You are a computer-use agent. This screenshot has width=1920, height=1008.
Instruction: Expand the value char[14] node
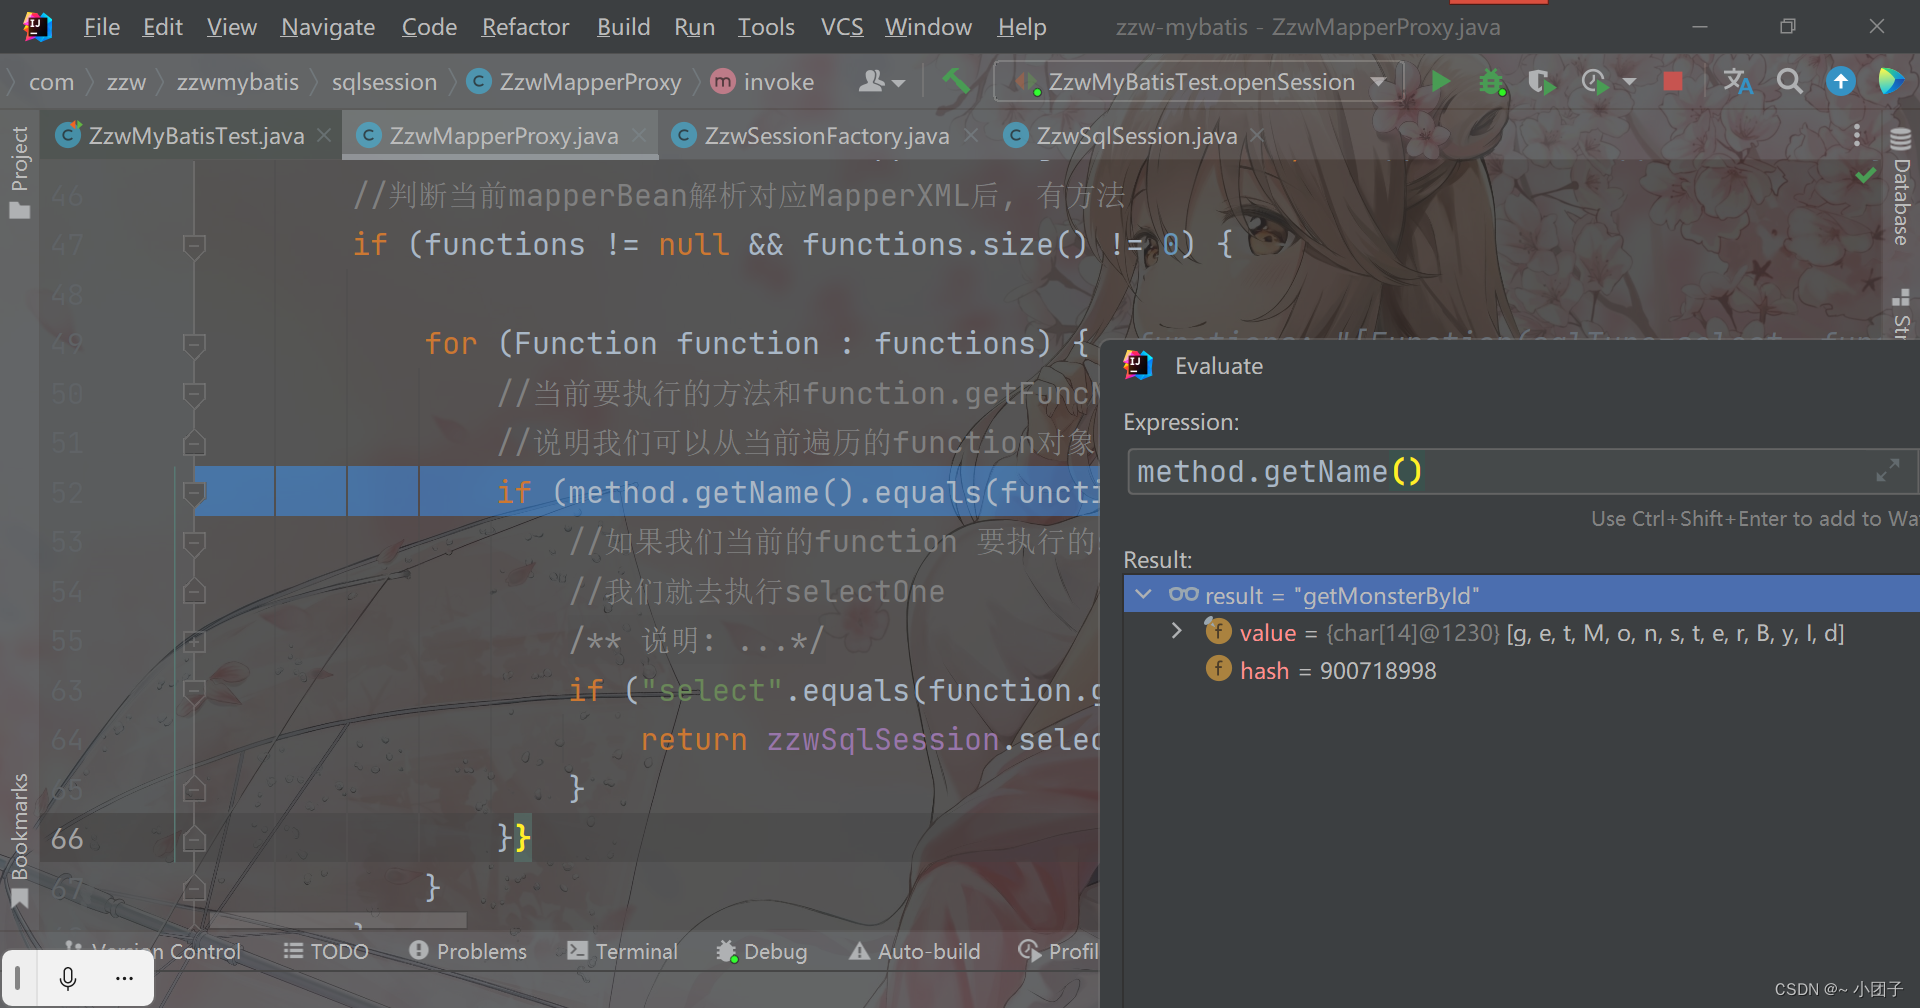(1177, 631)
